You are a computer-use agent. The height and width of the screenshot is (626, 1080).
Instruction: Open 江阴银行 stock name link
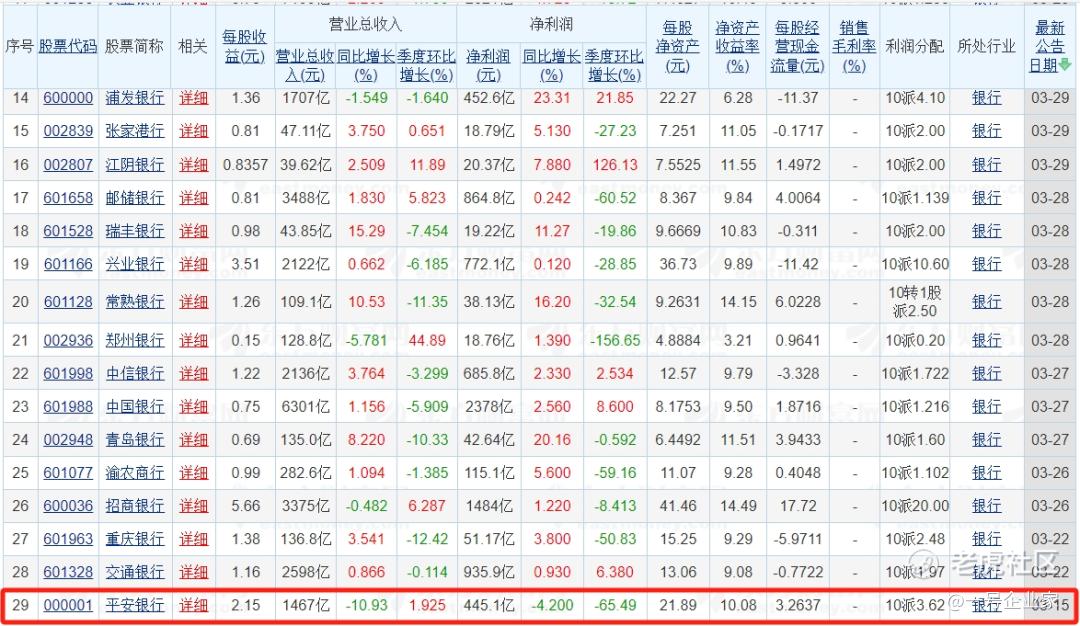point(134,165)
